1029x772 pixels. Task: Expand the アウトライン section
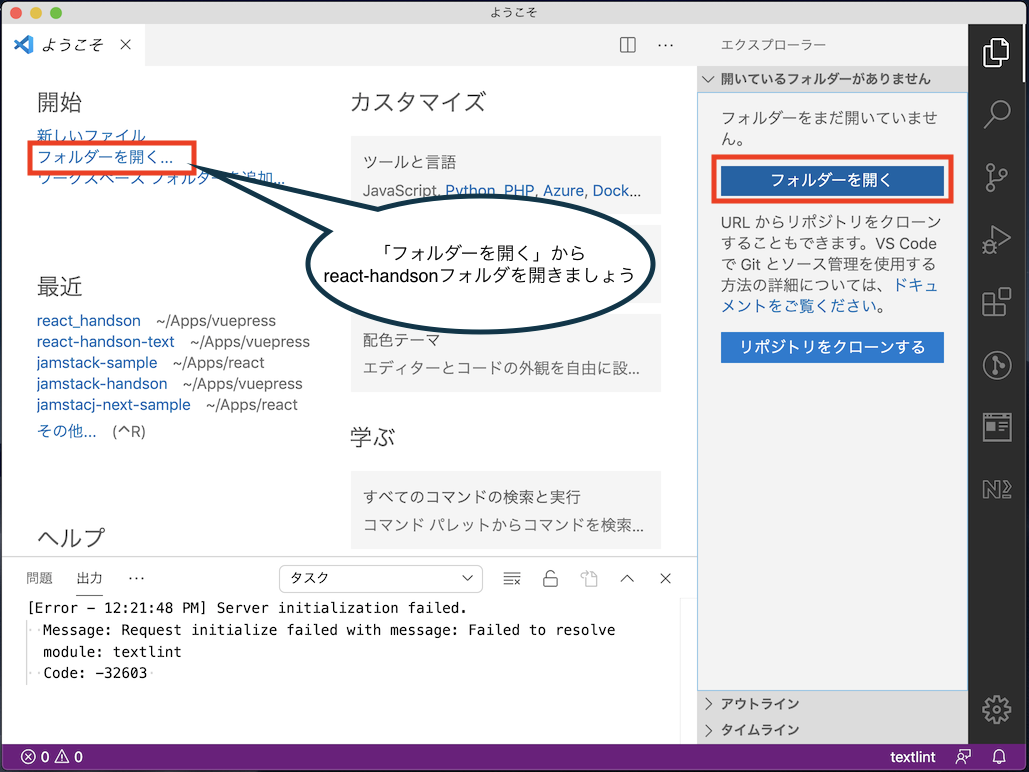[832, 704]
